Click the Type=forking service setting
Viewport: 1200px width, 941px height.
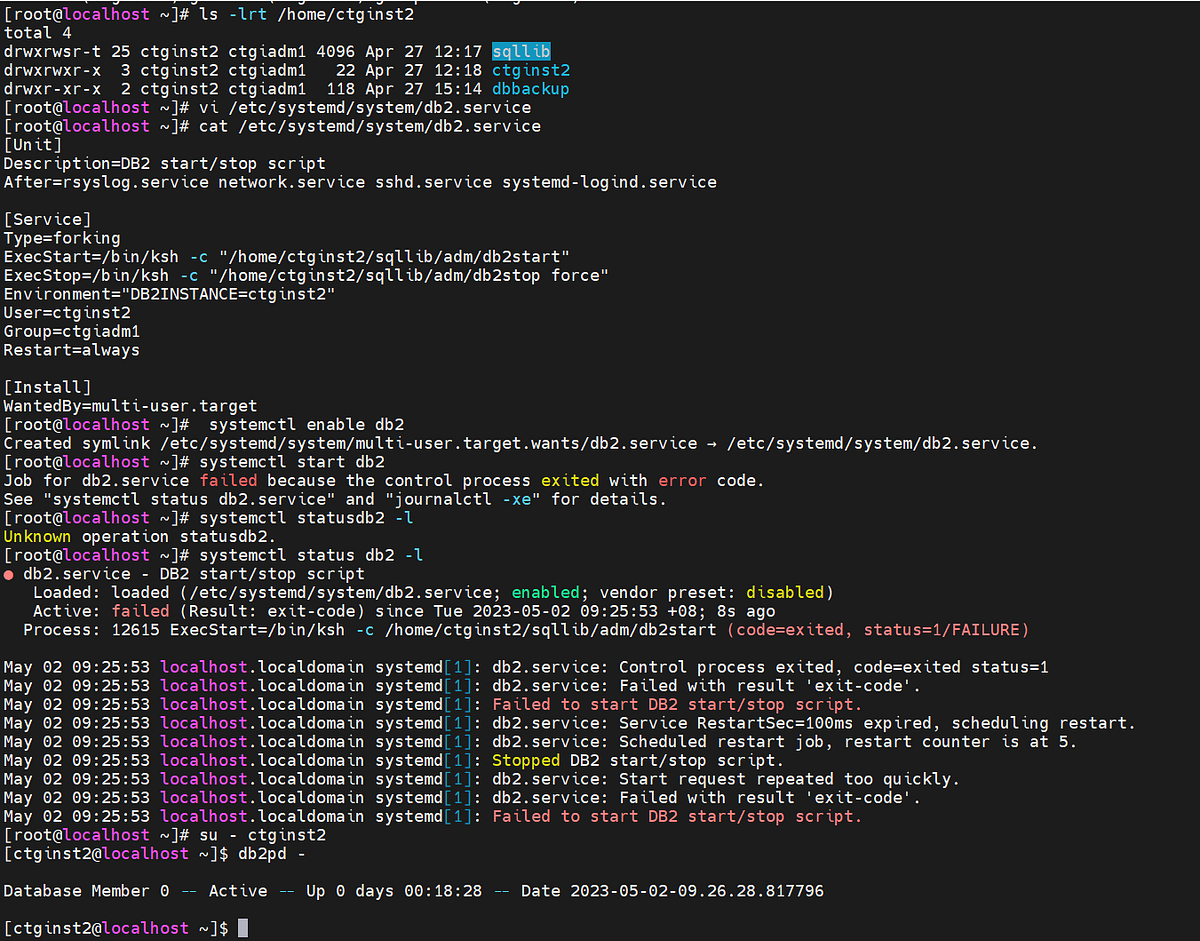[x=62, y=238]
